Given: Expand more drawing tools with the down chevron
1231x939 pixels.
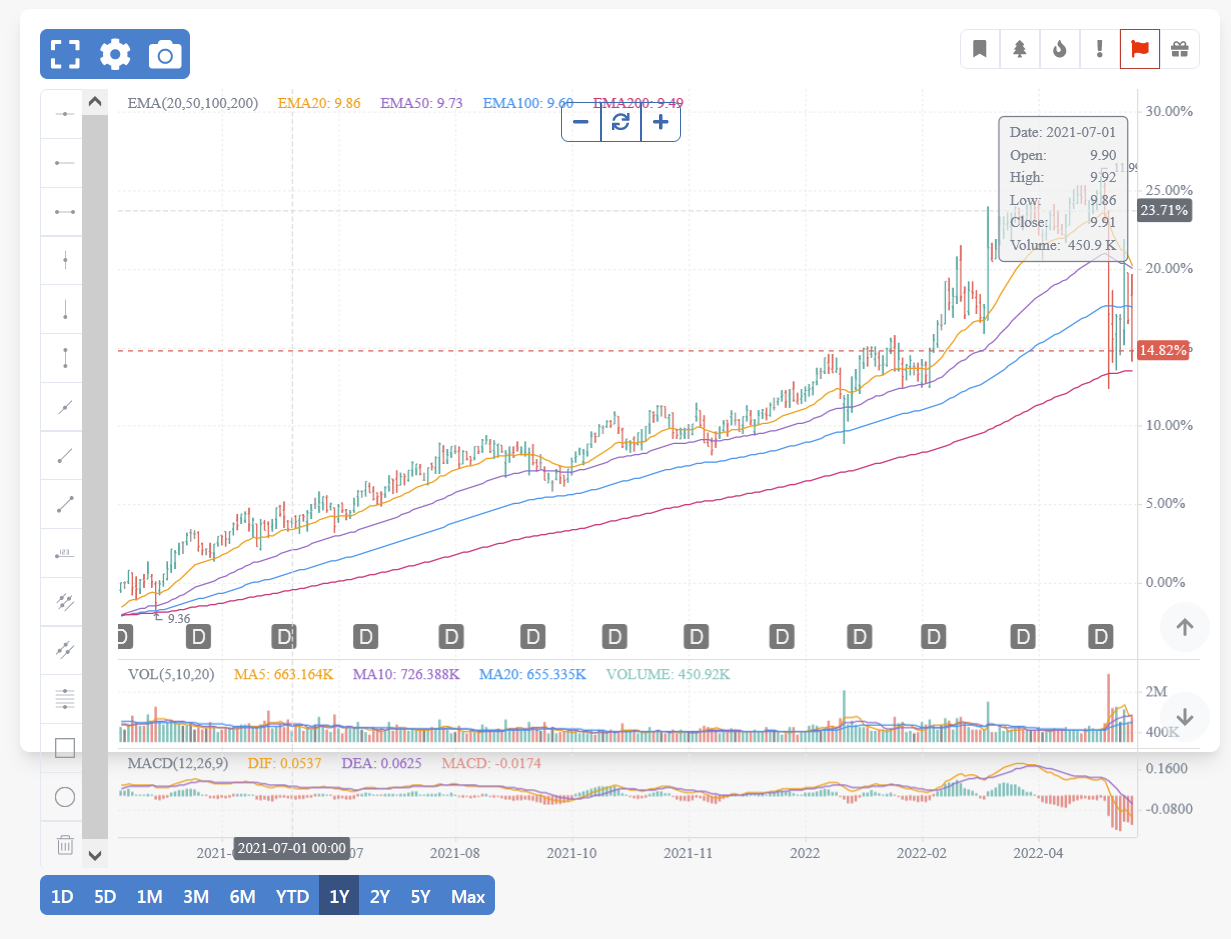Looking at the screenshot, I should 95,856.
